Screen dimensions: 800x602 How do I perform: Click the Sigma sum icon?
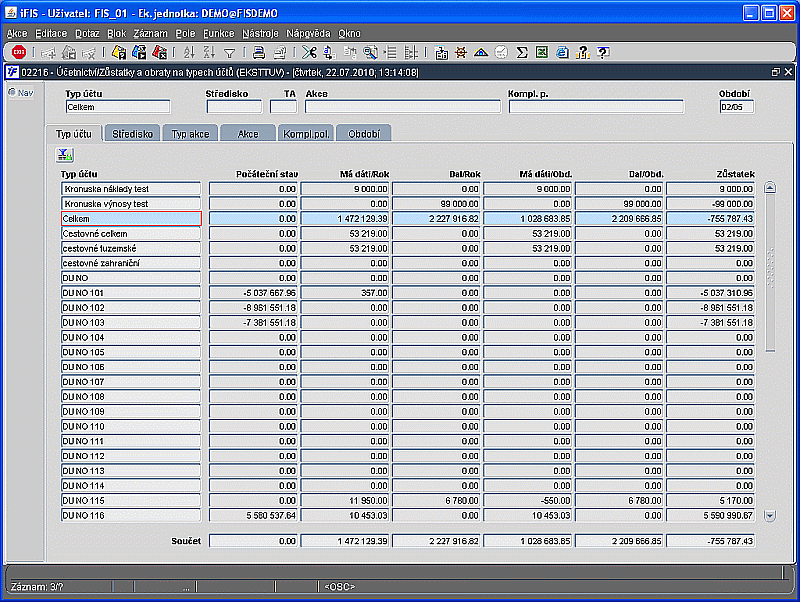(x=522, y=52)
